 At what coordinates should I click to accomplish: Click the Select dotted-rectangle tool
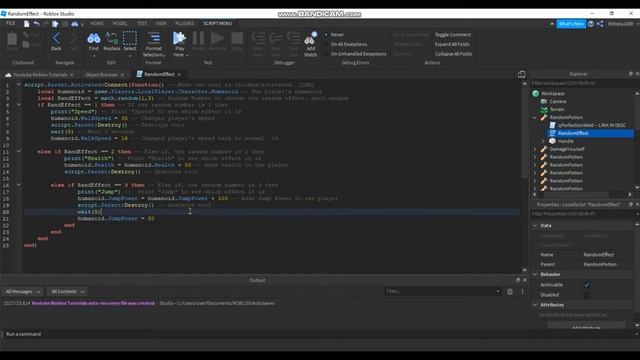[130, 38]
